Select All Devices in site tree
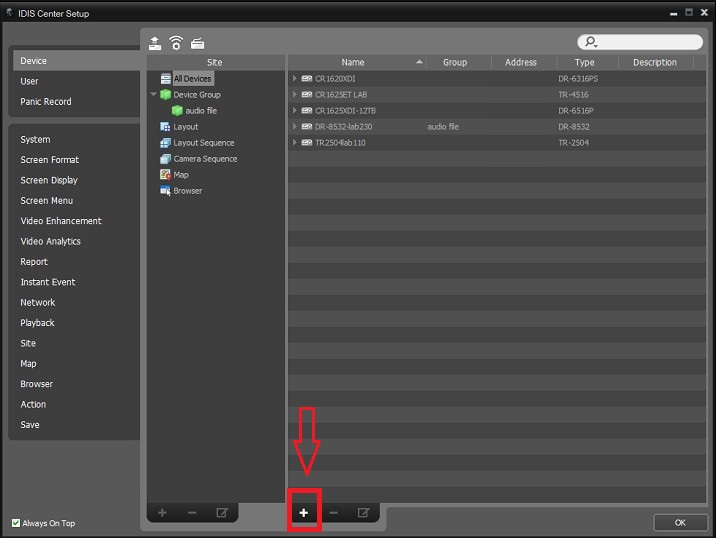 click(x=192, y=79)
